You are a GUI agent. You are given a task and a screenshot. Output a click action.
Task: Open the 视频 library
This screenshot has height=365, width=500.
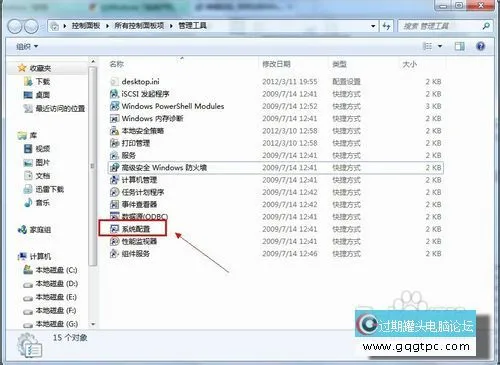click(43, 149)
